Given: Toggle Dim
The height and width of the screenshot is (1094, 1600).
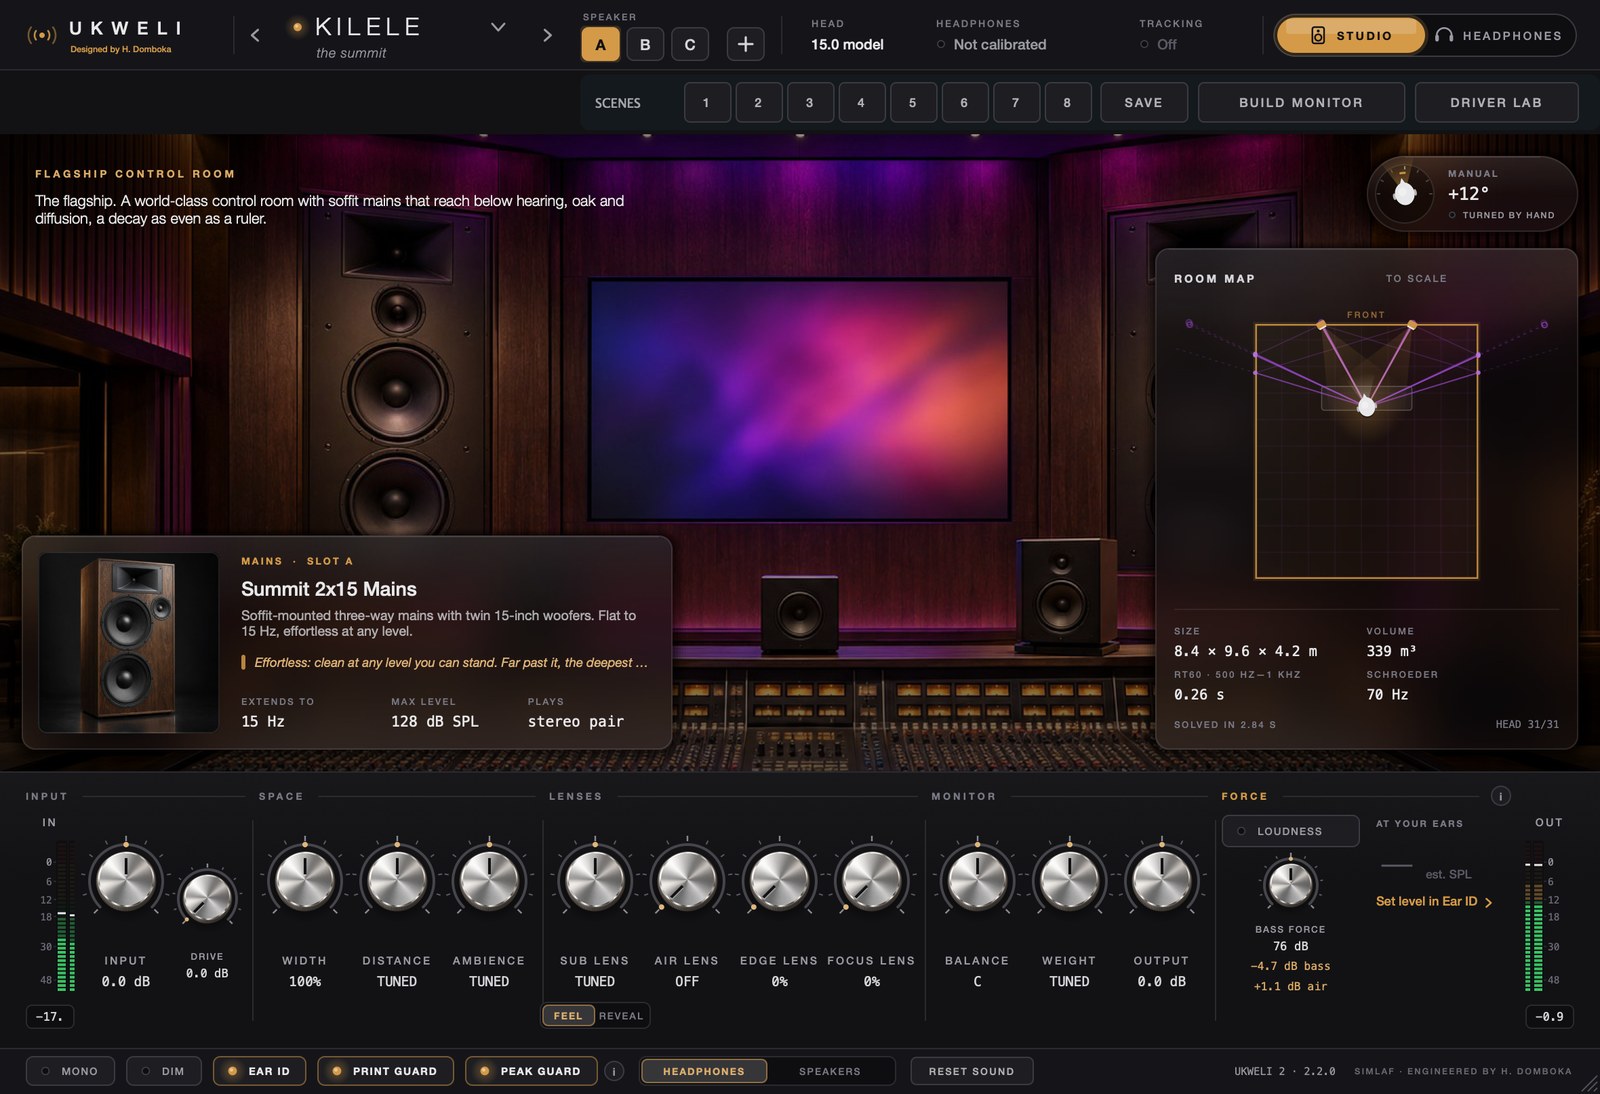Looking at the screenshot, I should click(163, 1071).
